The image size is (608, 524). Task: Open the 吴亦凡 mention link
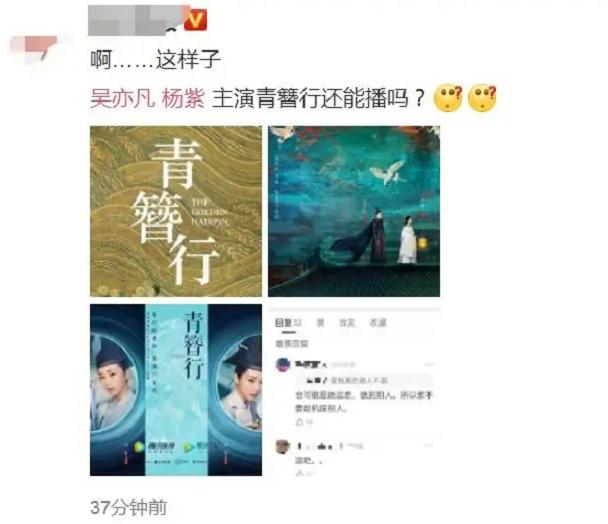(x=123, y=98)
